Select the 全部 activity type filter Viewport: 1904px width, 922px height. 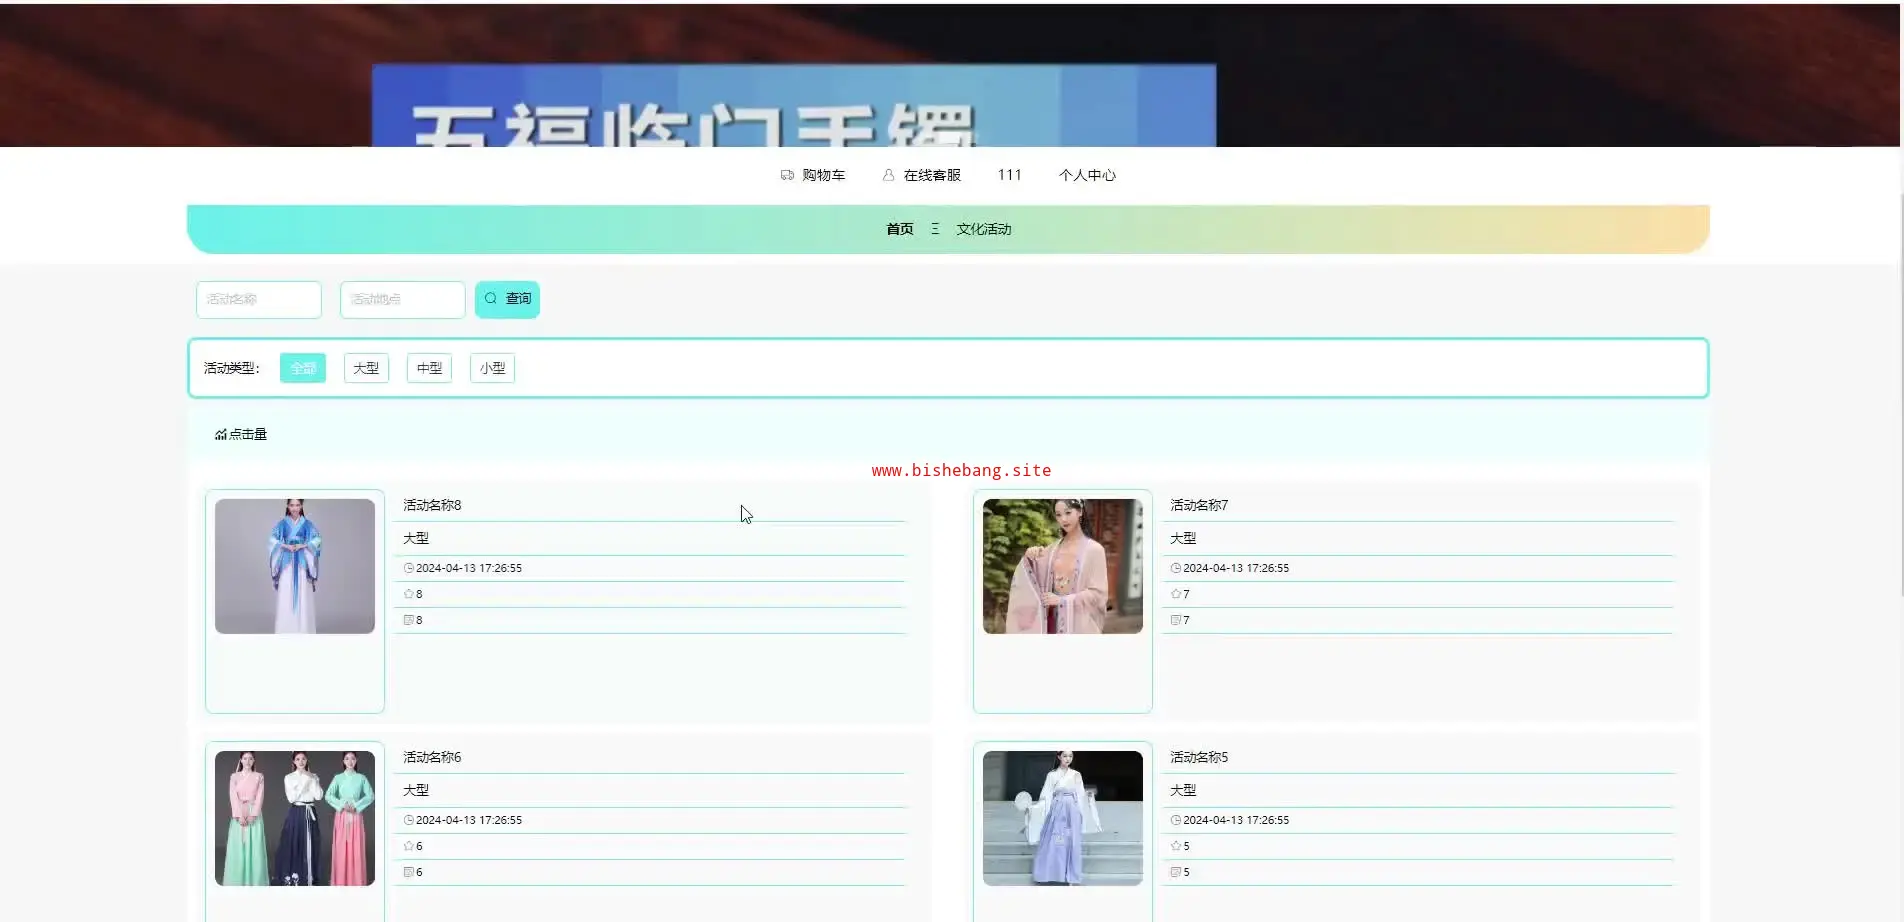pyautogui.click(x=302, y=368)
